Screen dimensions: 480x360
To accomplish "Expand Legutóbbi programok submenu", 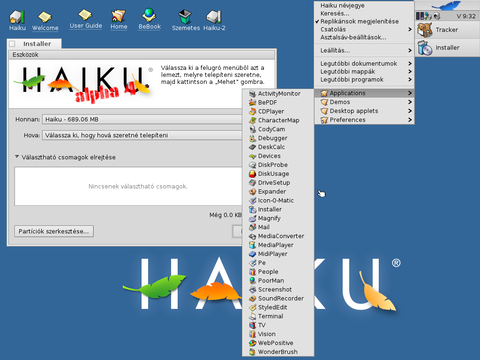I will 364,80.
